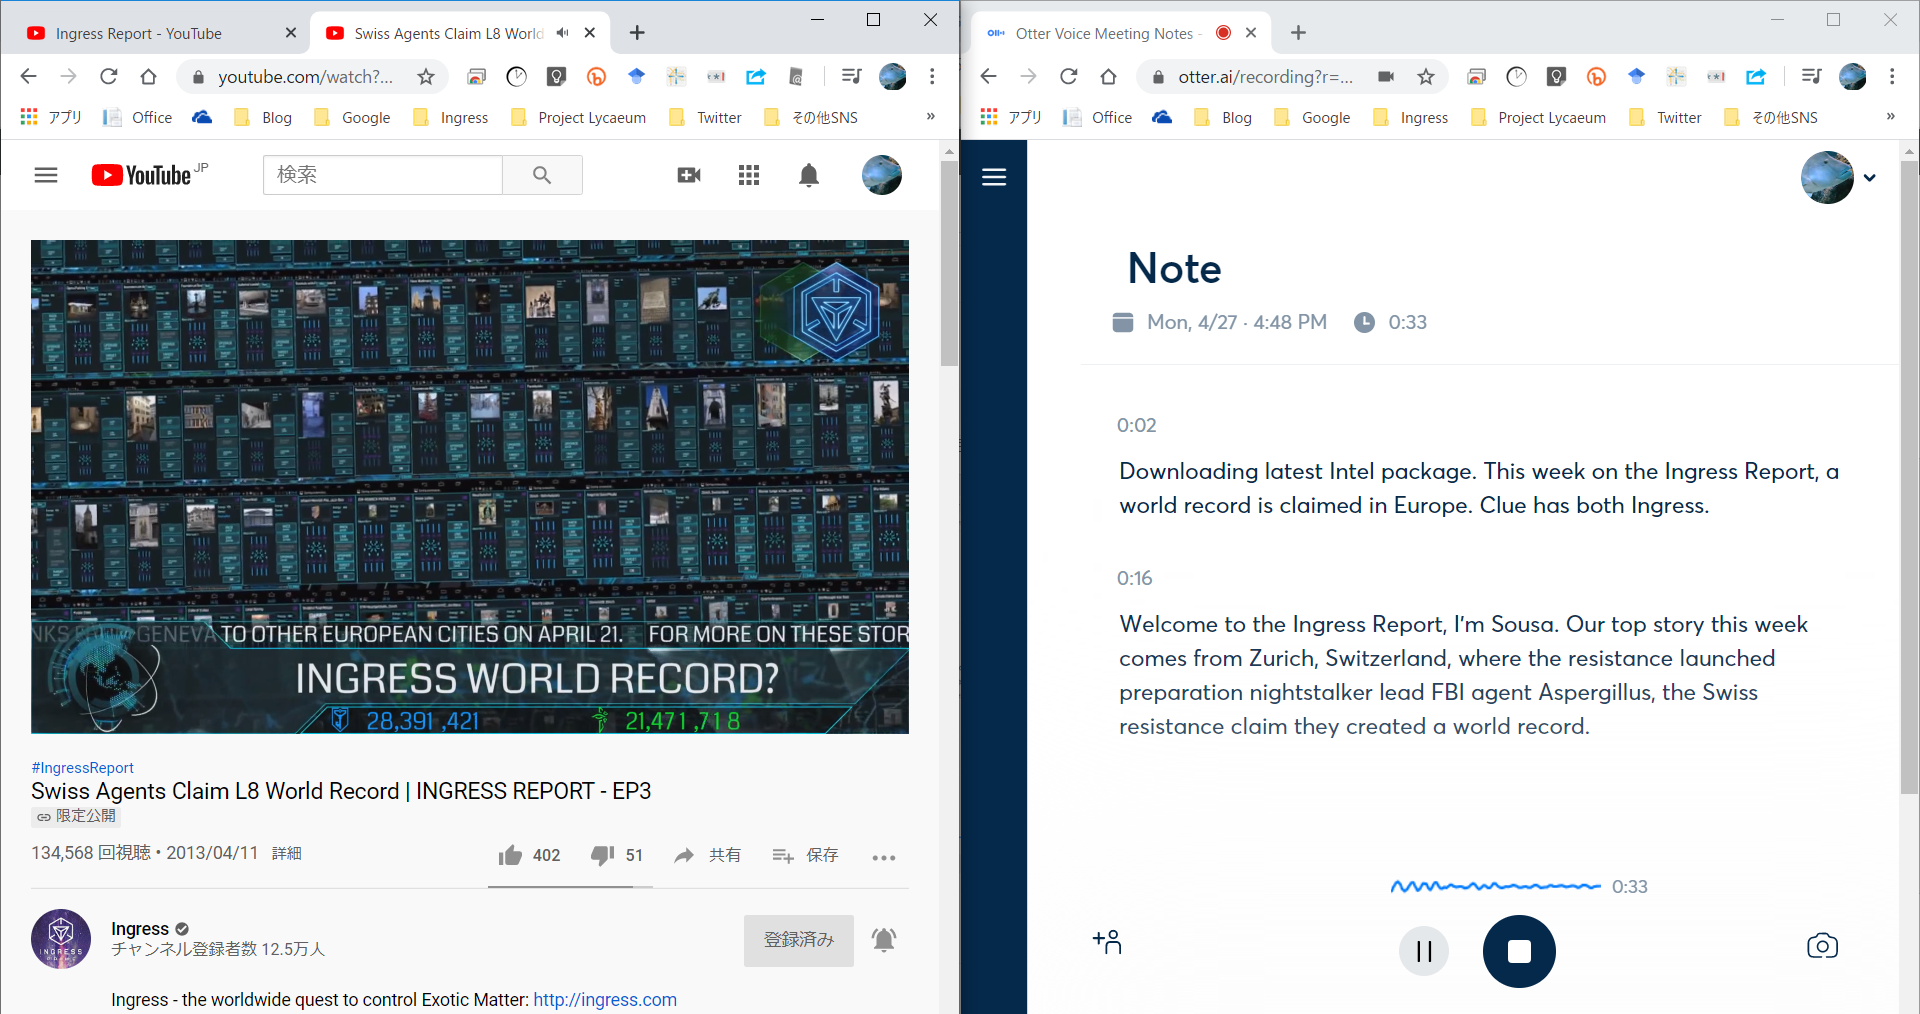Take a snapshot with the Otter camera icon
Screen dimensions: 1920x1014
(1822, 946)
